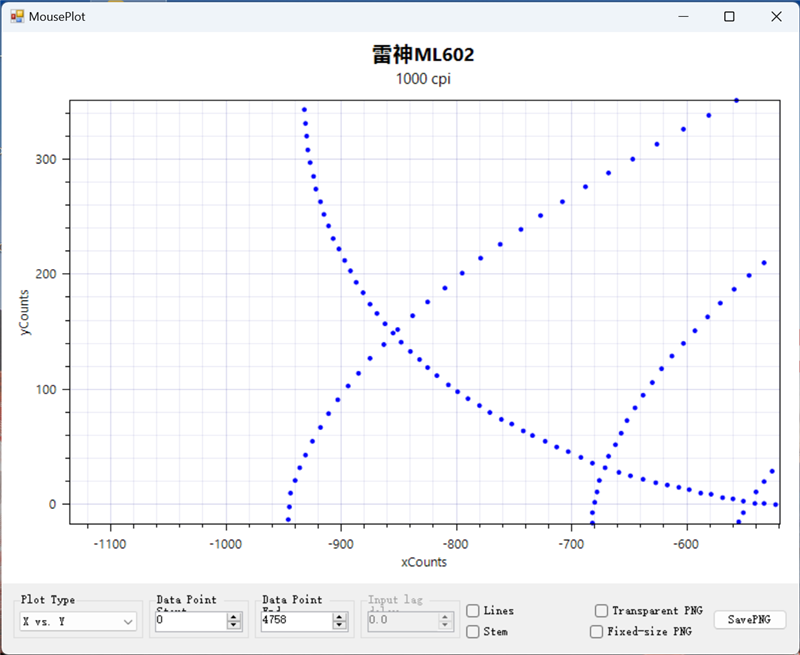
Task: Click the -1100 x-axis tick label
Action: [x=110, y=544]
